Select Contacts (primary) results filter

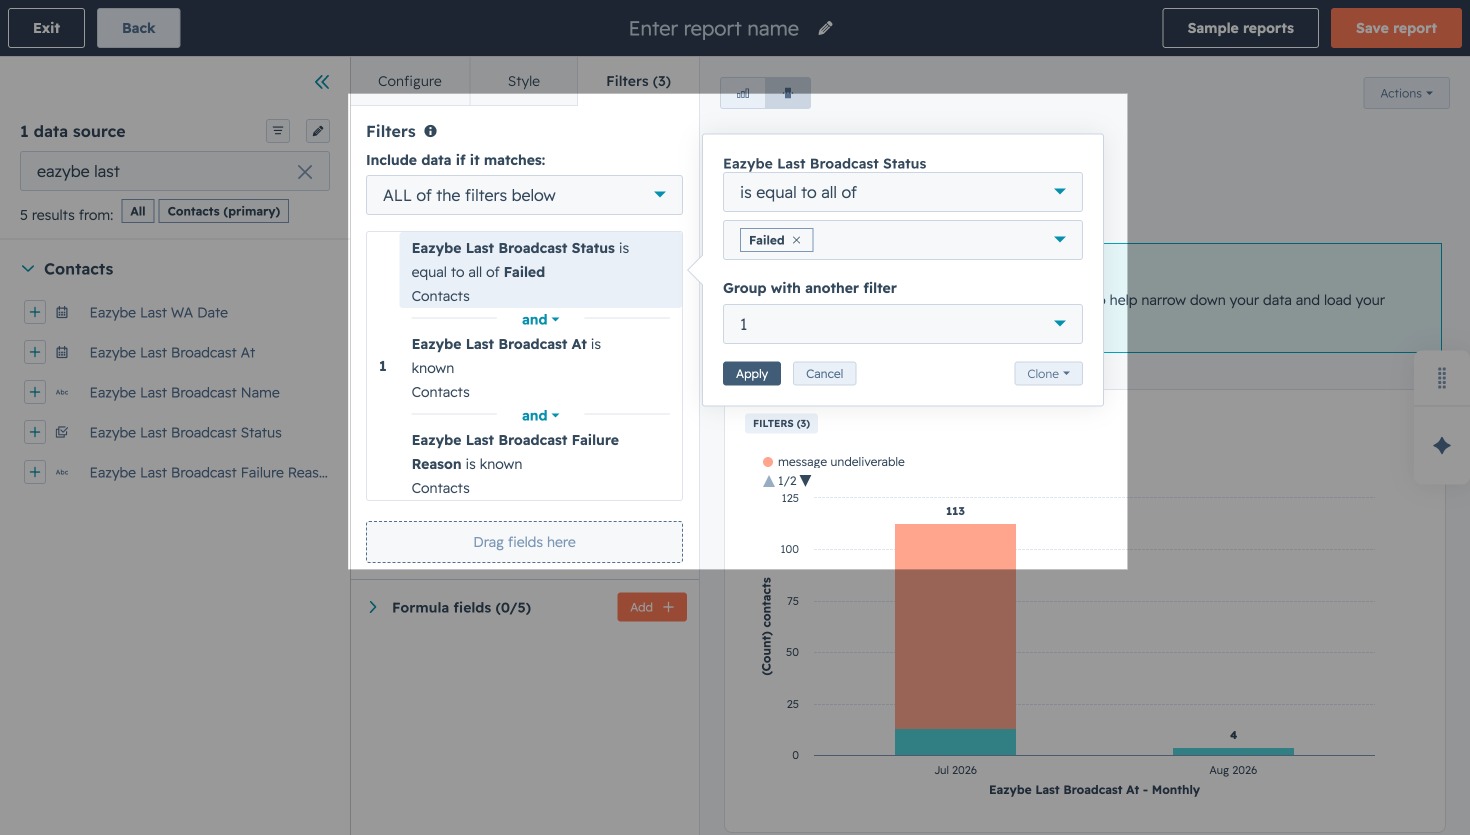coord(224,211)
